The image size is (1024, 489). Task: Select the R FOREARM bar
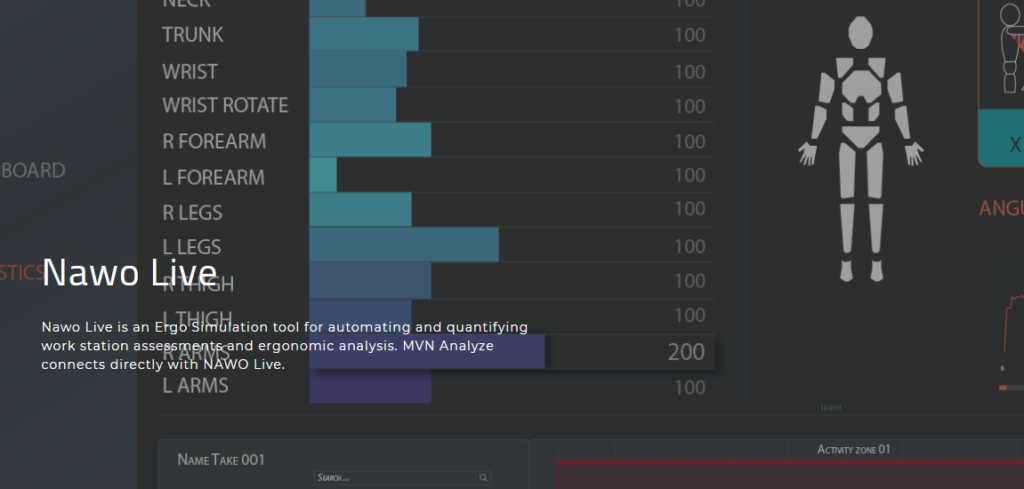tap(370, 140)
